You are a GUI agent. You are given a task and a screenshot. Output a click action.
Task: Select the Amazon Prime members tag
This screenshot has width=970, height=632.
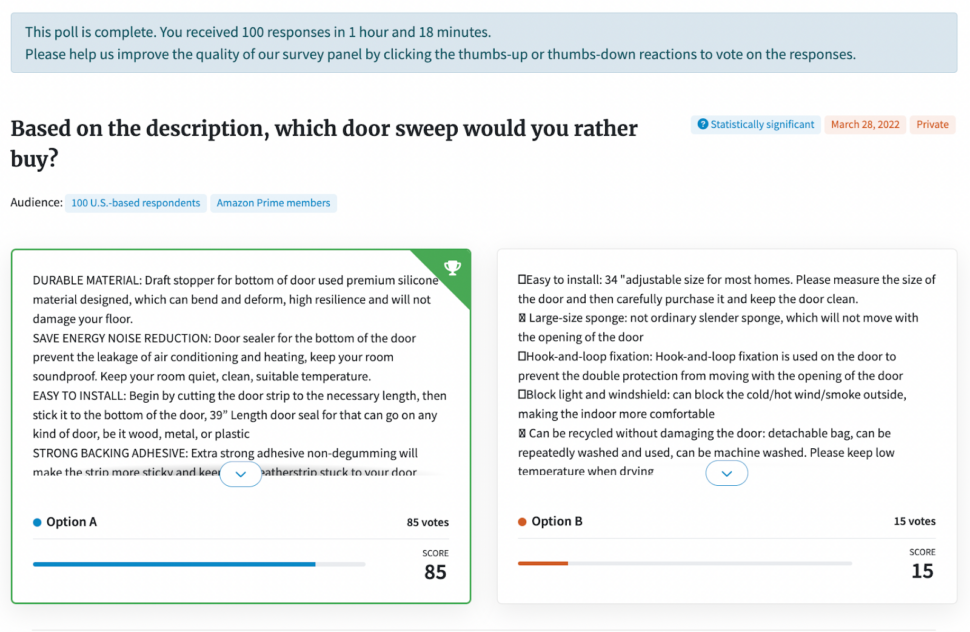point(273,203)
